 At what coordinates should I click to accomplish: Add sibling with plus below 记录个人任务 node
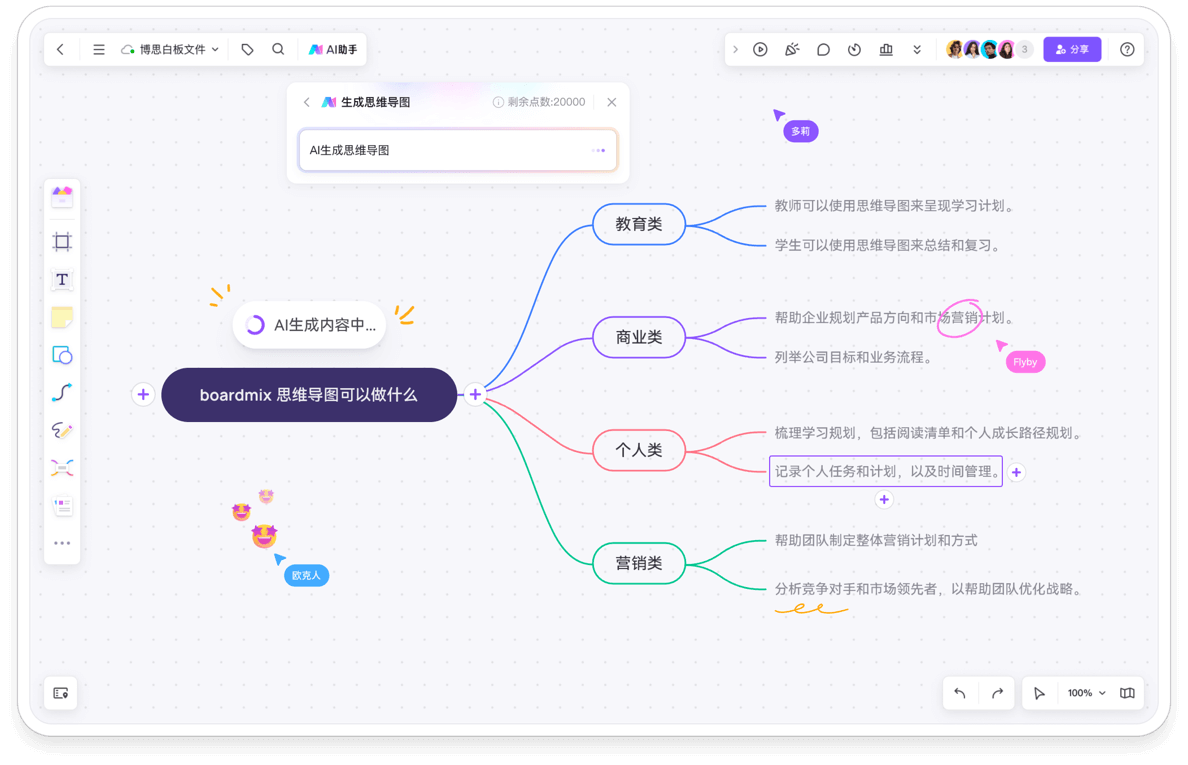[884, 500]
